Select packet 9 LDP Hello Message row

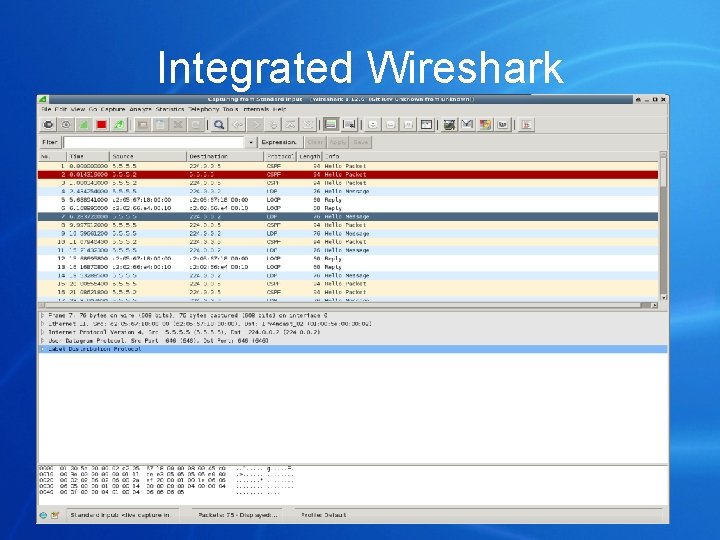pyautogui.click(x=348, y=233)
